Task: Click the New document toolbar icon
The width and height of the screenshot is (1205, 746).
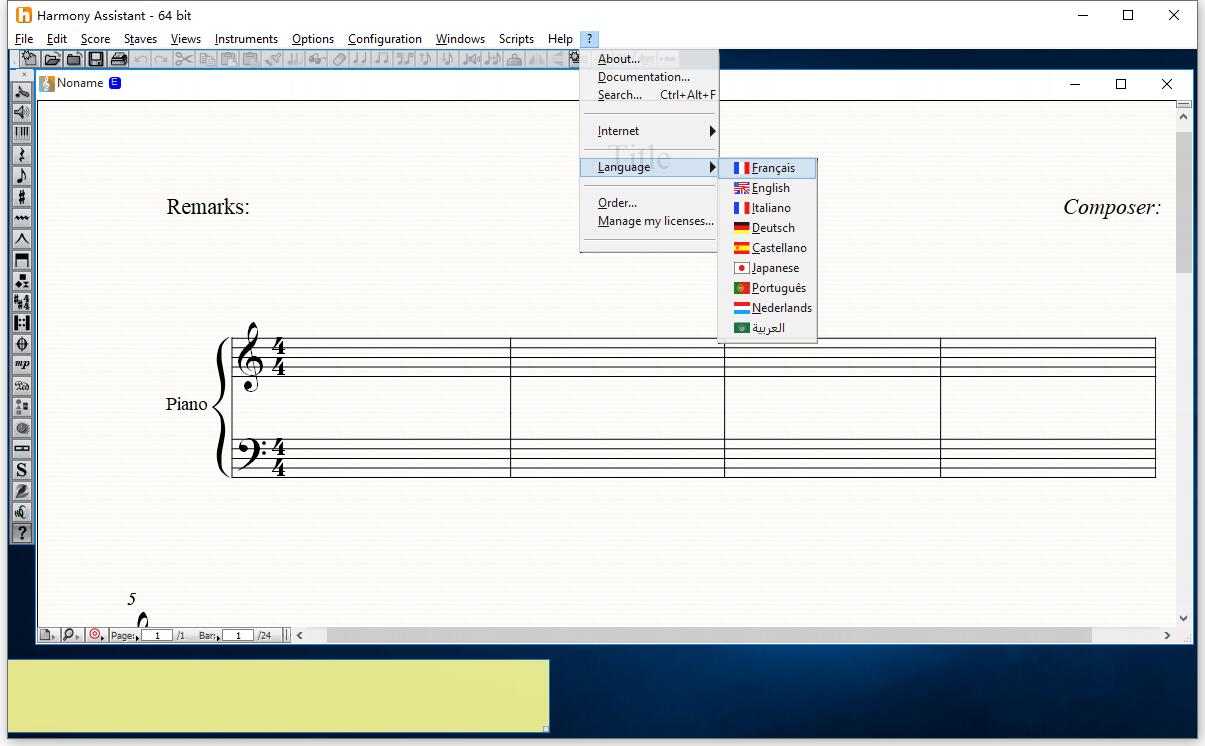Action: pos(29,59)
